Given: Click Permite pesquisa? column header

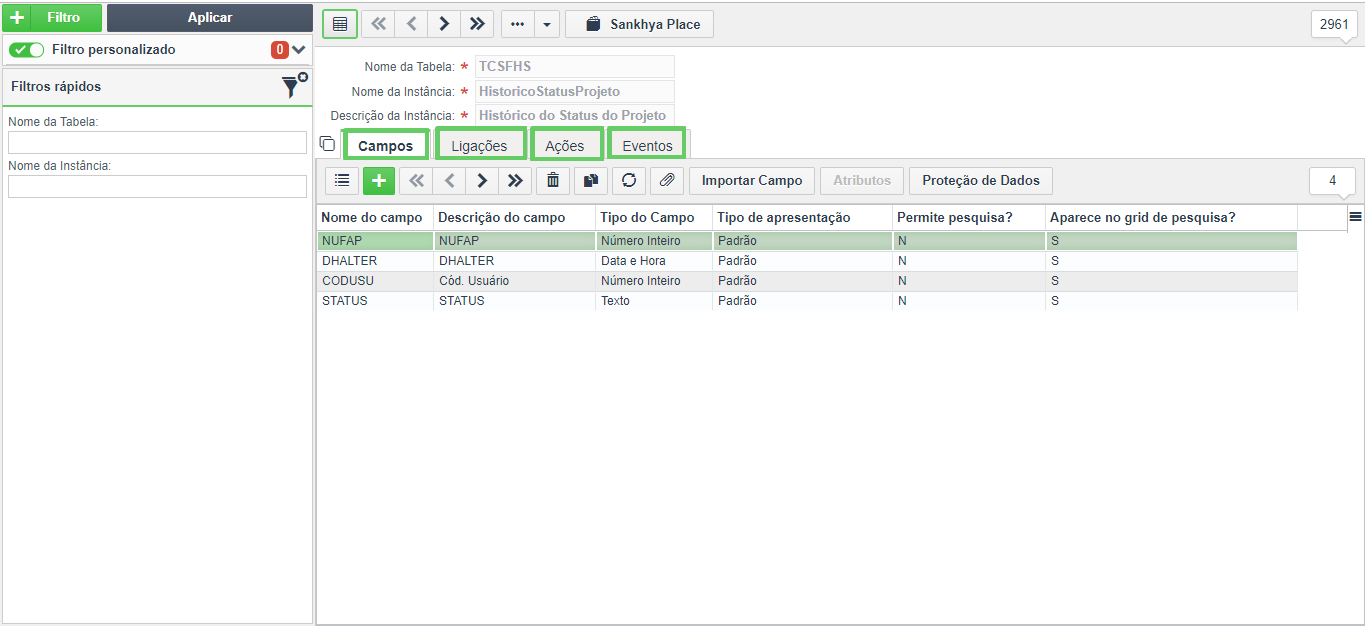Looking at the screenshot, I should (969, 218).
